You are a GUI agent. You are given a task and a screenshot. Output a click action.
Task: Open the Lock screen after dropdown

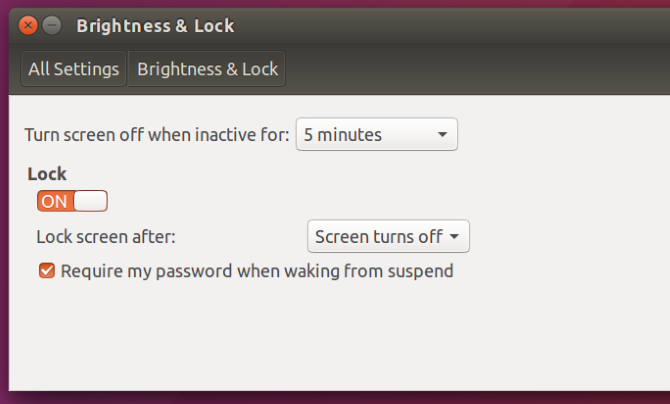coord(387,237)
